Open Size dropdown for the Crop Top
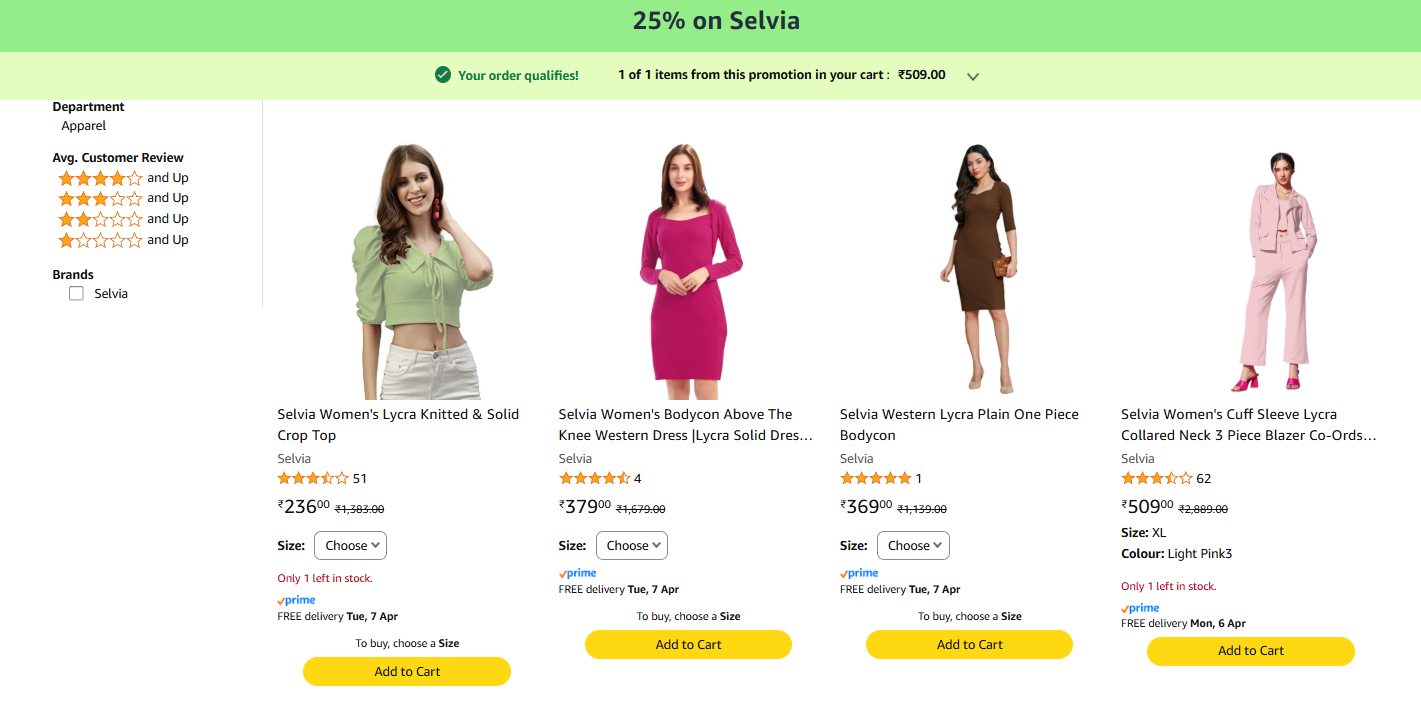The width and height of the screenshot is (1421, 704). [x=350, y=546]
